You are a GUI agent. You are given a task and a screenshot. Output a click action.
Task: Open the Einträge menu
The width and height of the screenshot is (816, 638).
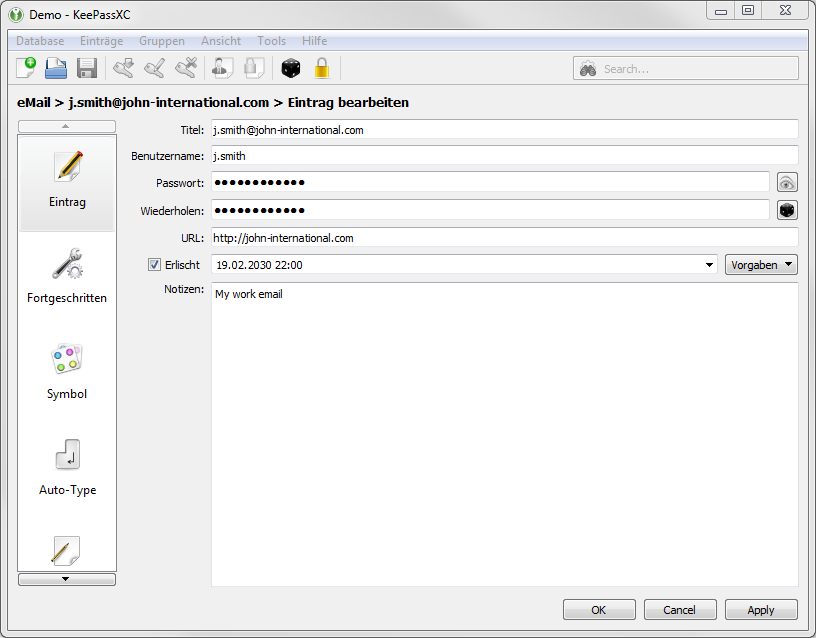(x=101, y=41)
